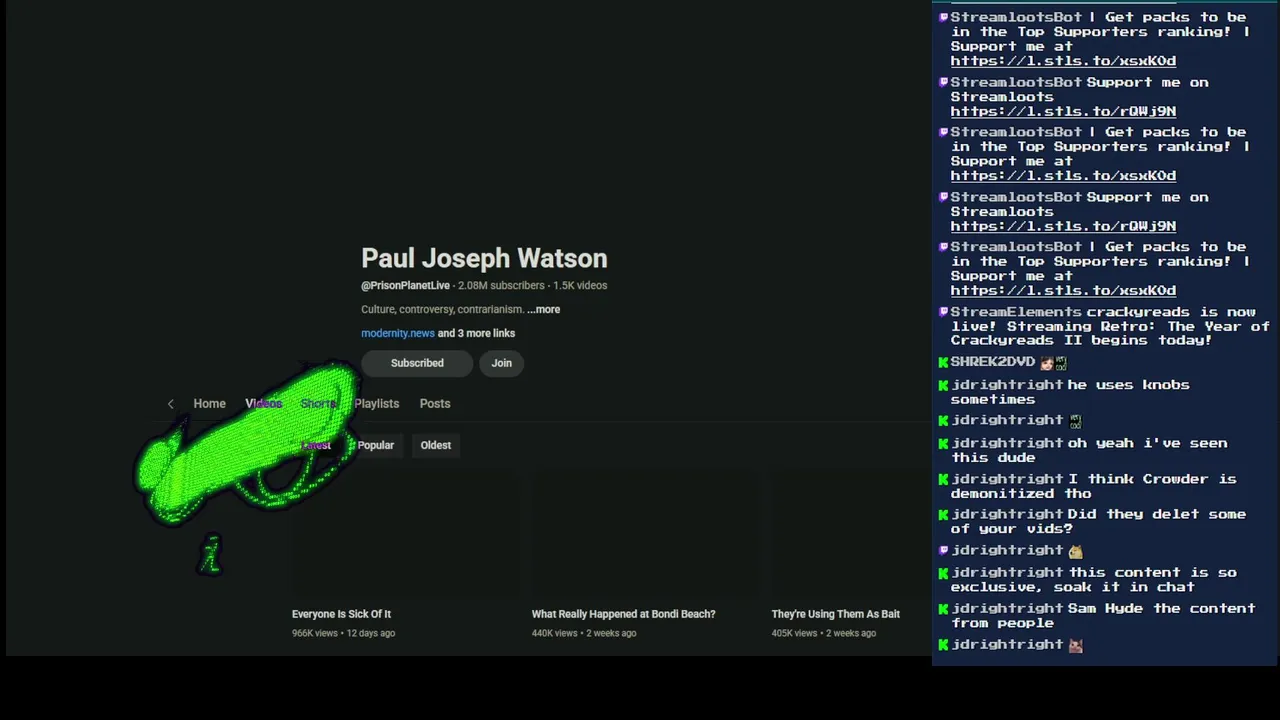Image resolution: width=1280 pixels, height=720 pixels.
Task: Click '405K views · 2 weeks ago' text
Action: tap(823, 633)
